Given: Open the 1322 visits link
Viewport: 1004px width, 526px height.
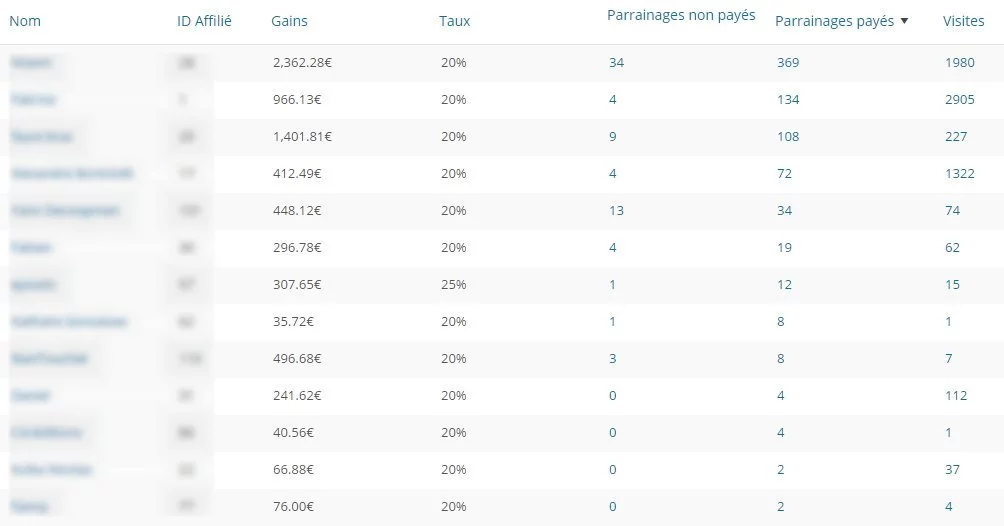Looking at the screenshot, I should point(960,174).
